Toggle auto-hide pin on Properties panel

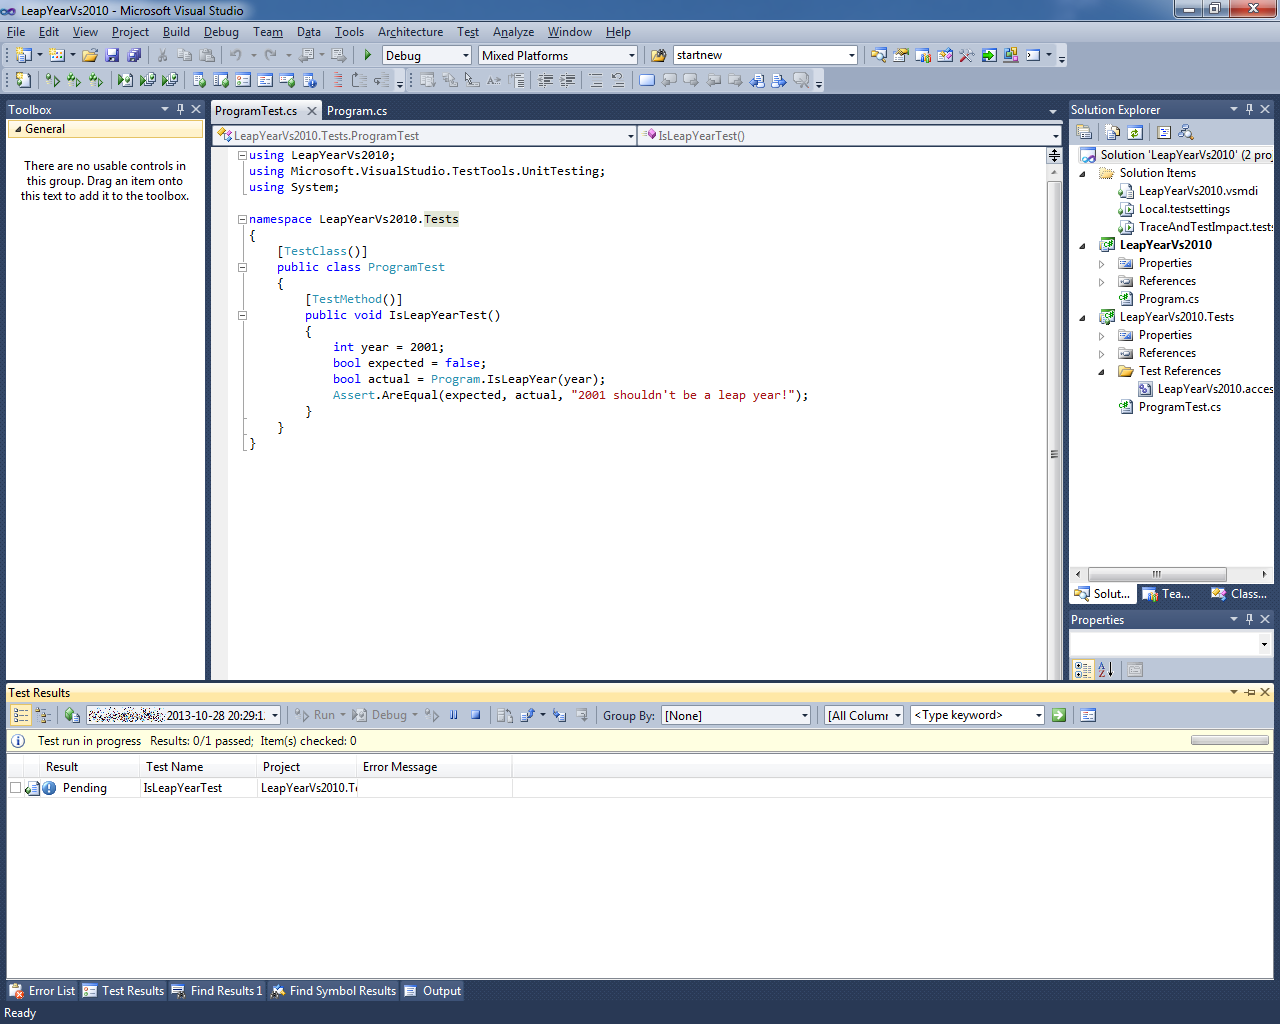1249,619
